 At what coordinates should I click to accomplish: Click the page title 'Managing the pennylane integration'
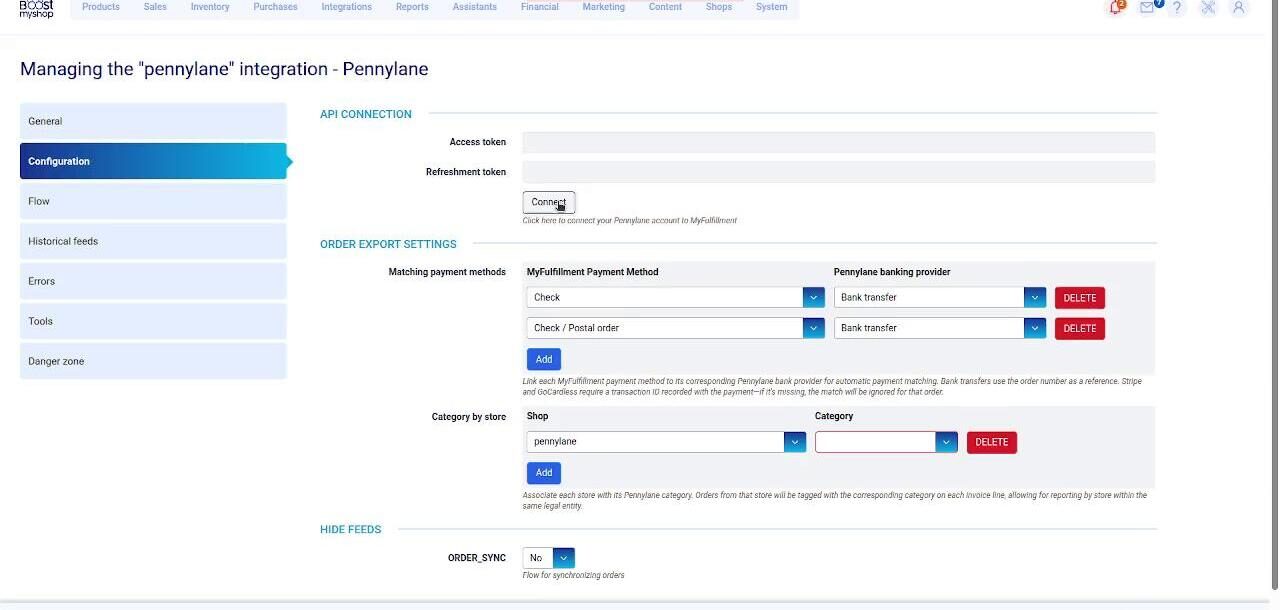pos(224,69)
